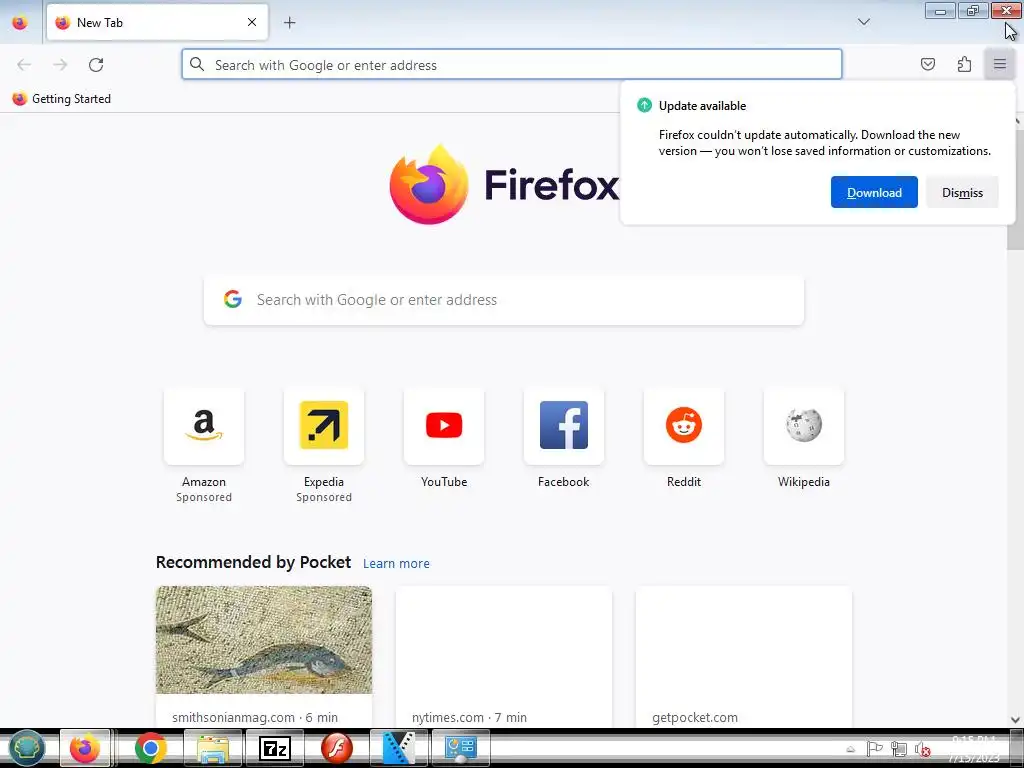
Task: Click the Firefox logo on page
Action: point(429,185)
